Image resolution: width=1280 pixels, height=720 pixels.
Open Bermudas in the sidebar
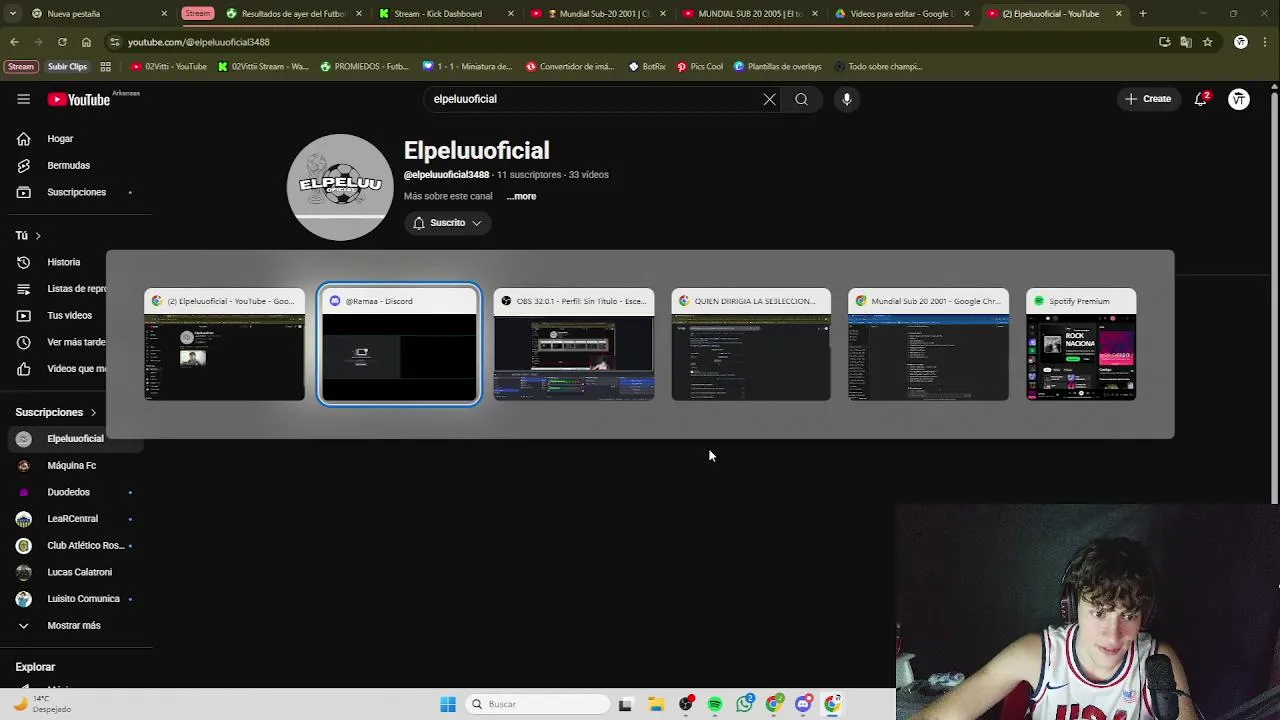pyautogui.click(x=68, y=165)
